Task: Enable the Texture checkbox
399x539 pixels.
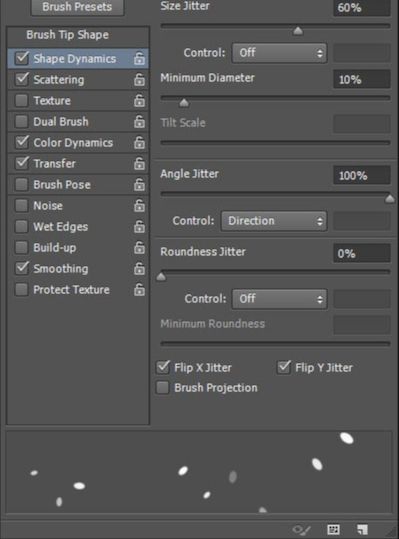Action: click(22, 101)
